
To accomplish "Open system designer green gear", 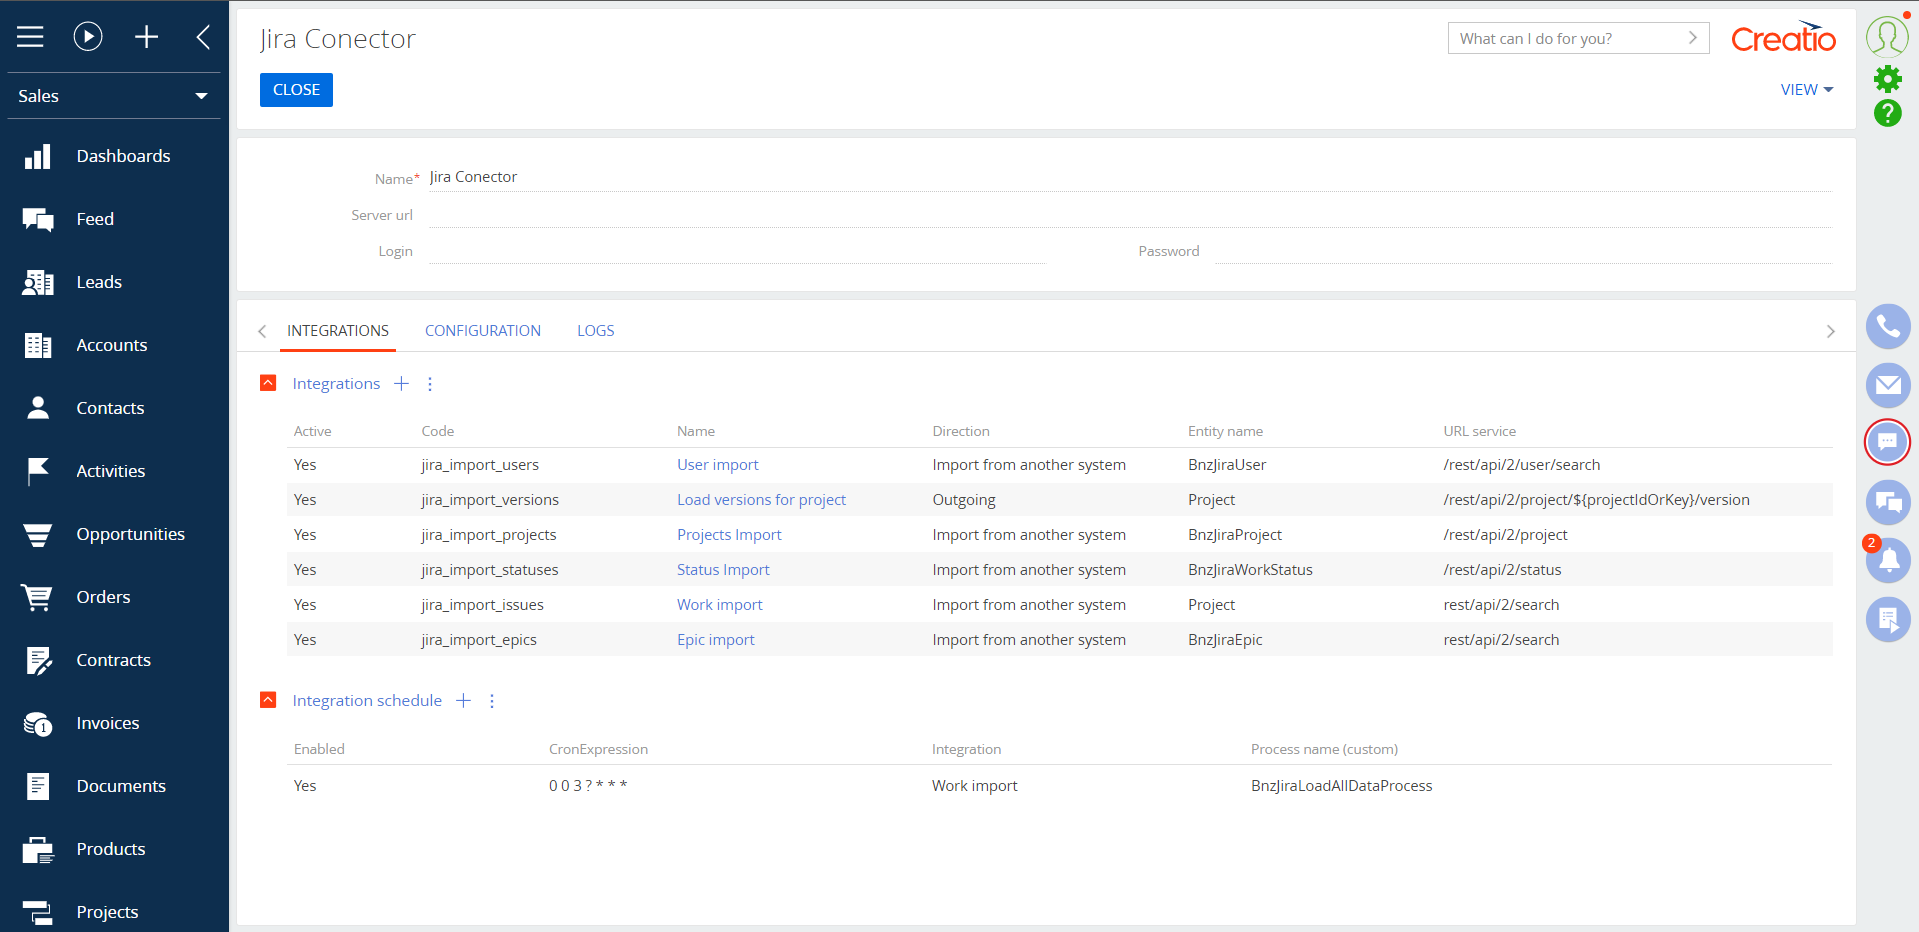I will [1887, 79].
